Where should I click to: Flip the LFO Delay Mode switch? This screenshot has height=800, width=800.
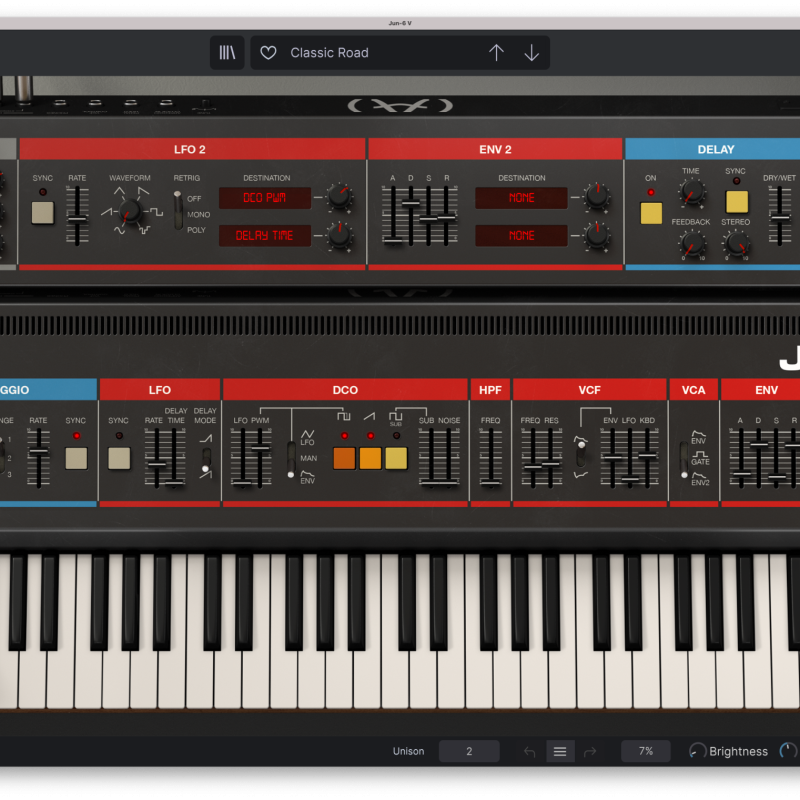click(x=206, y=458)
